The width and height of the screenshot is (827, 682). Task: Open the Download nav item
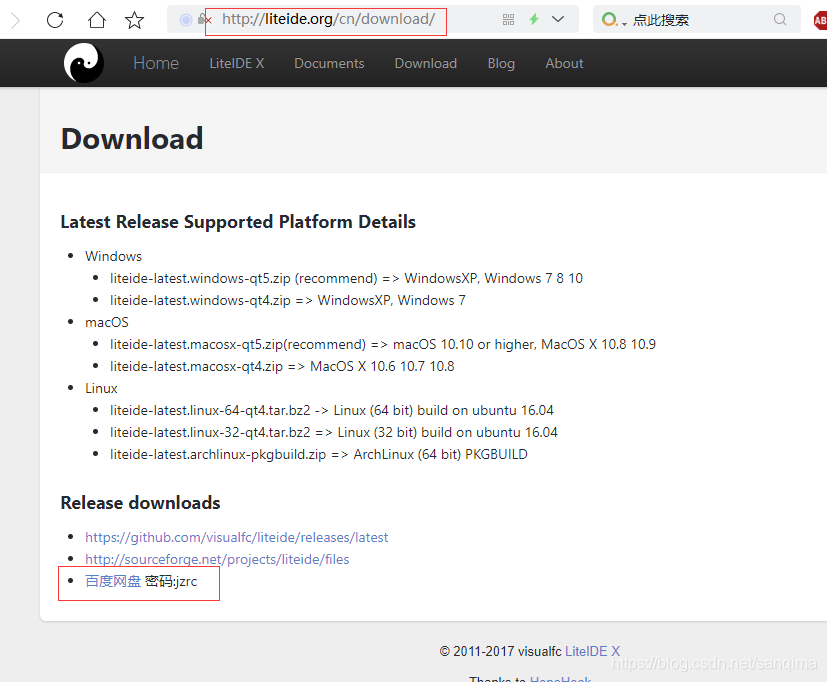pyautogui.click(x=426, y=63)
